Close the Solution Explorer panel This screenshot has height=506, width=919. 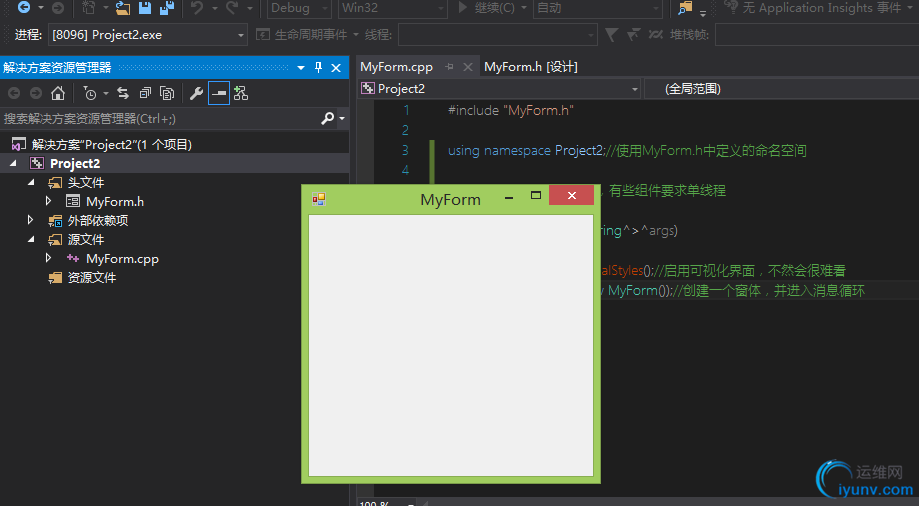coord(336,67)
